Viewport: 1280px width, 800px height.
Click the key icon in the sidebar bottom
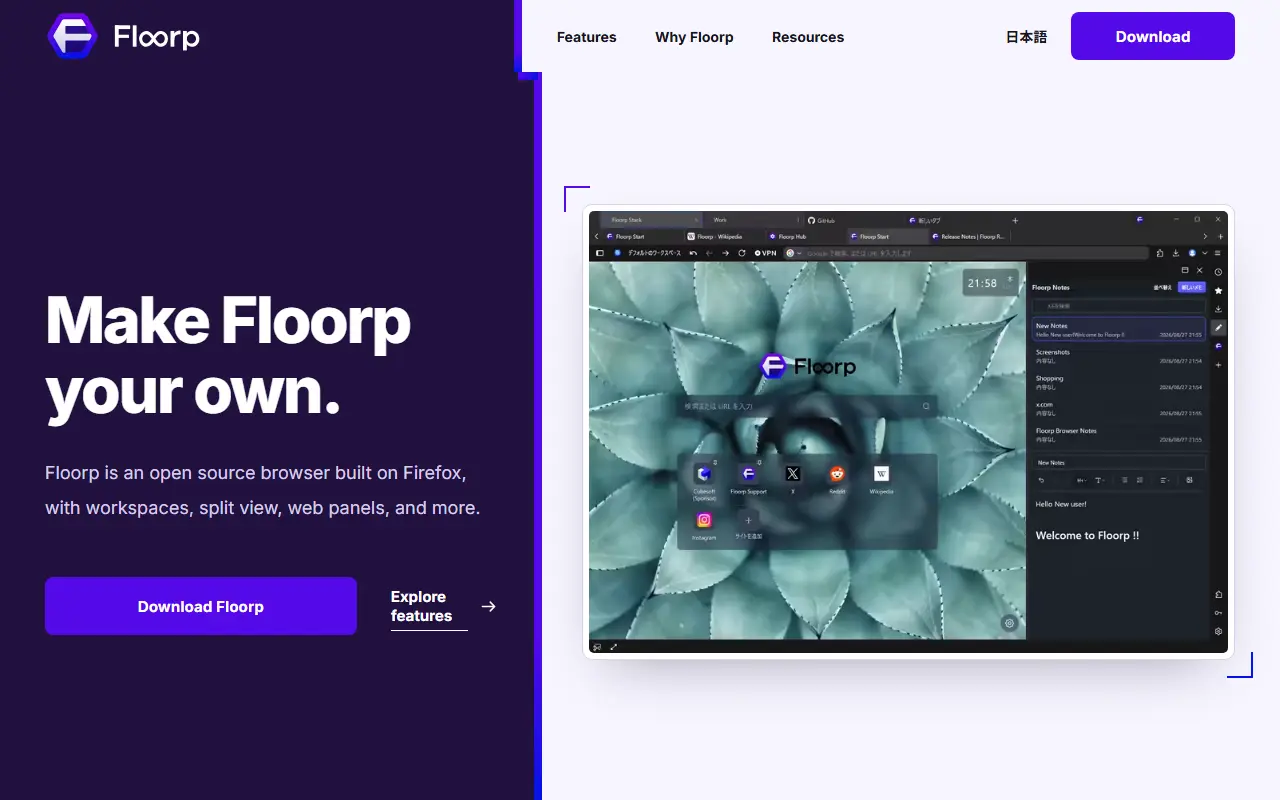(1218, 613)
